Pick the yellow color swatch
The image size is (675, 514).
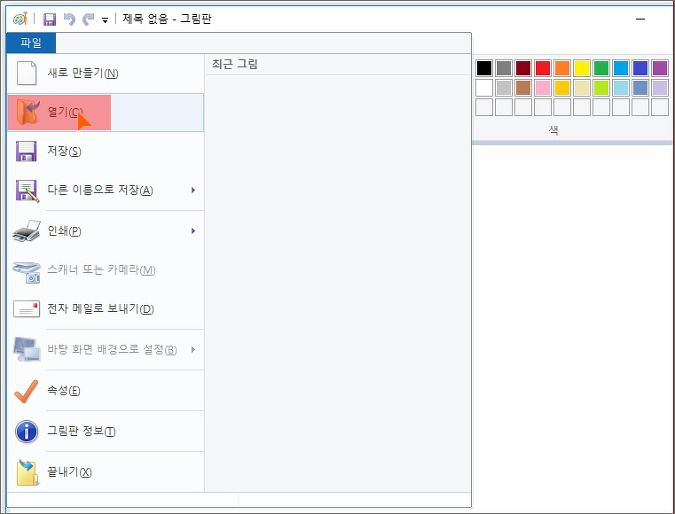[x=582, y=68]
